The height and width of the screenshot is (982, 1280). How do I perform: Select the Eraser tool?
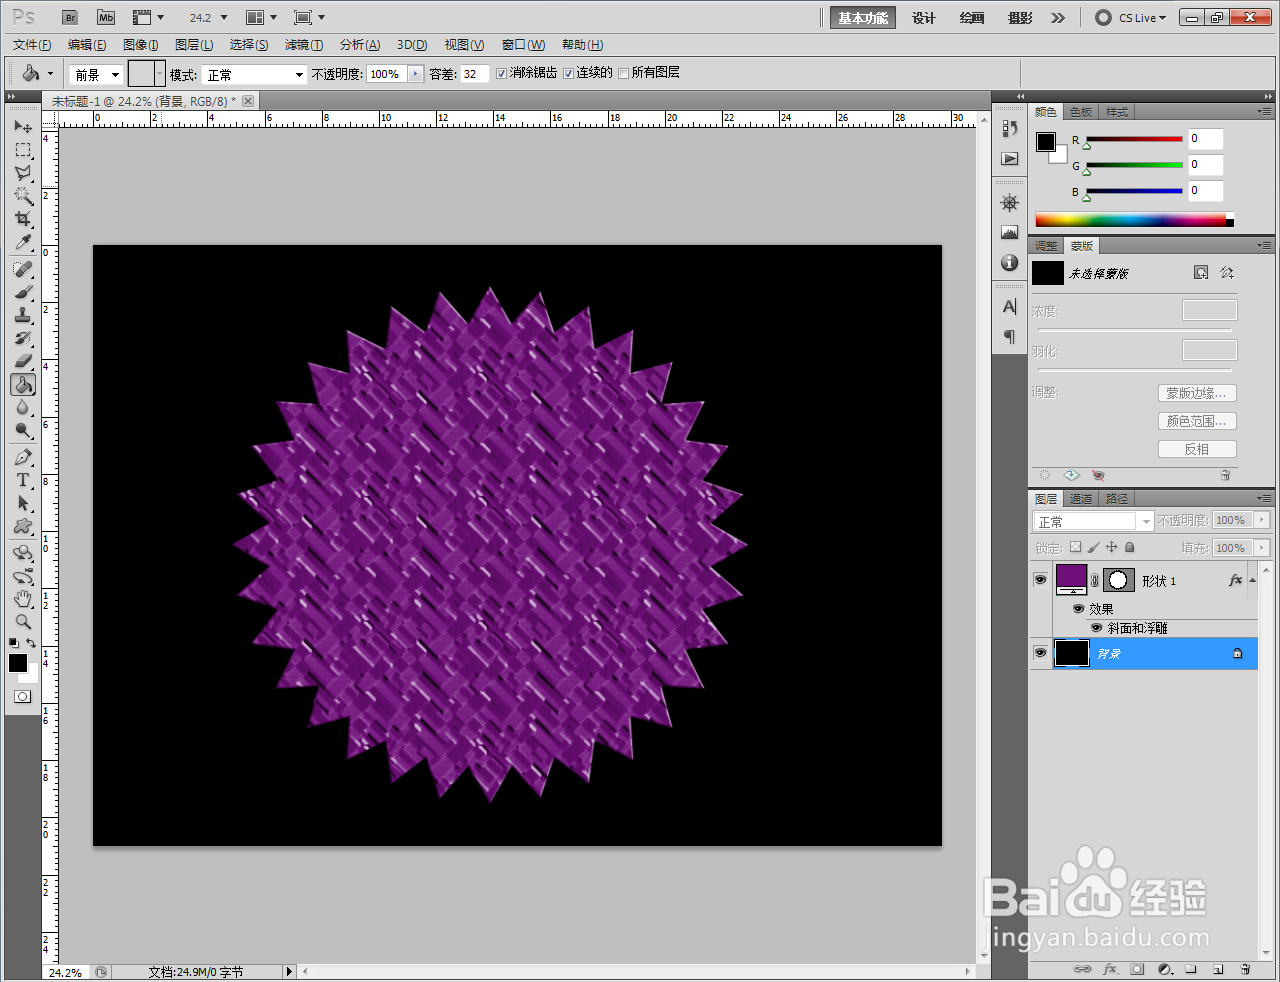(23, 361)
